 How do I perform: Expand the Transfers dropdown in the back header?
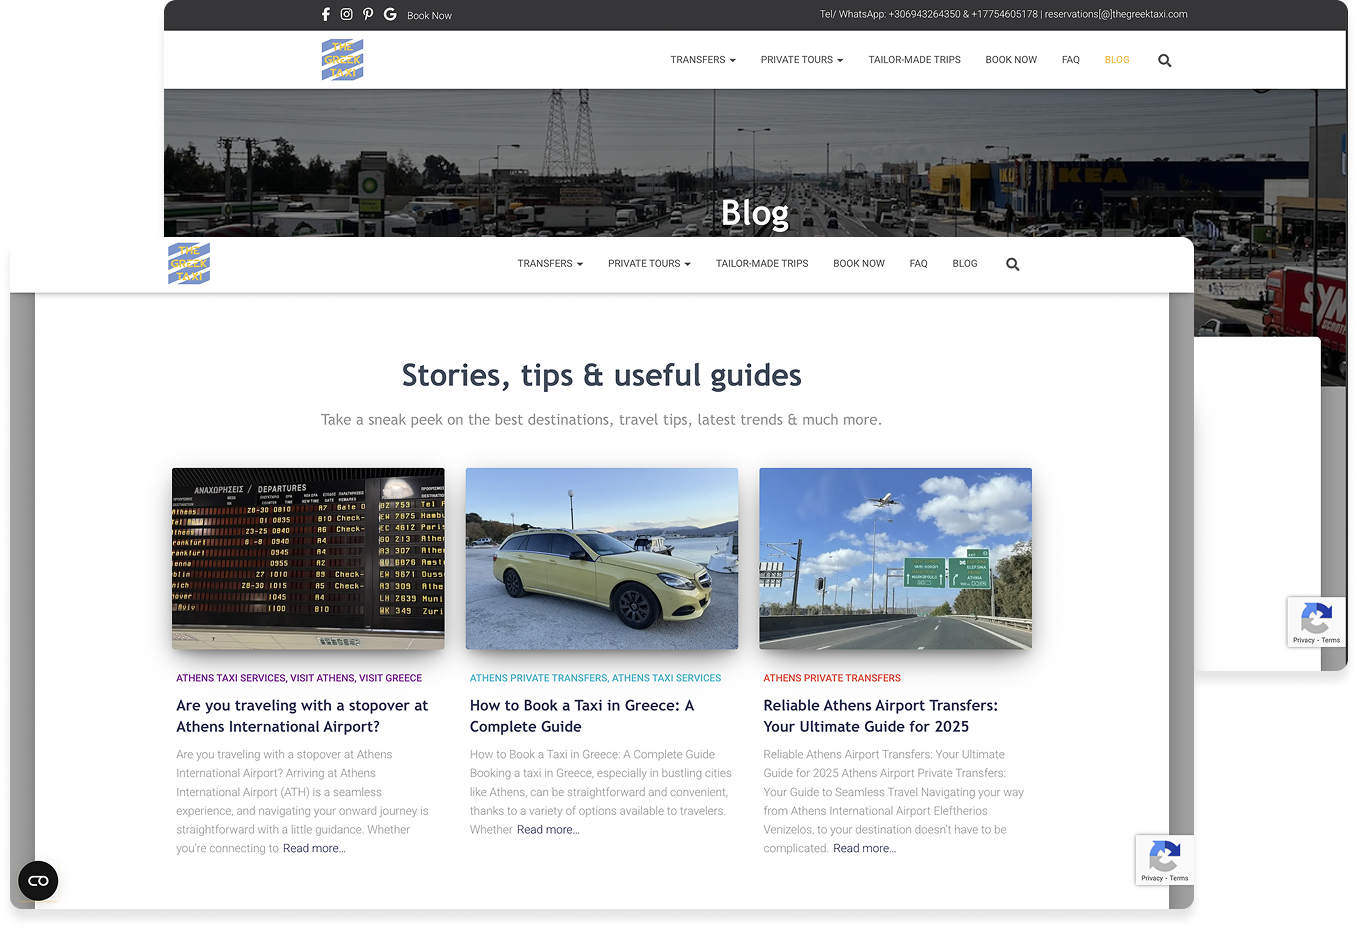pyautogui.click(x=702, y=60)
